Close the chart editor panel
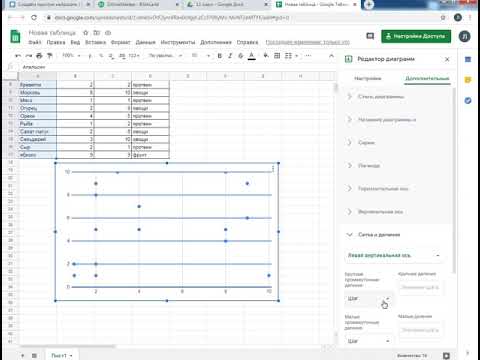The image size is (480, 360). click(x=447, y=59)
